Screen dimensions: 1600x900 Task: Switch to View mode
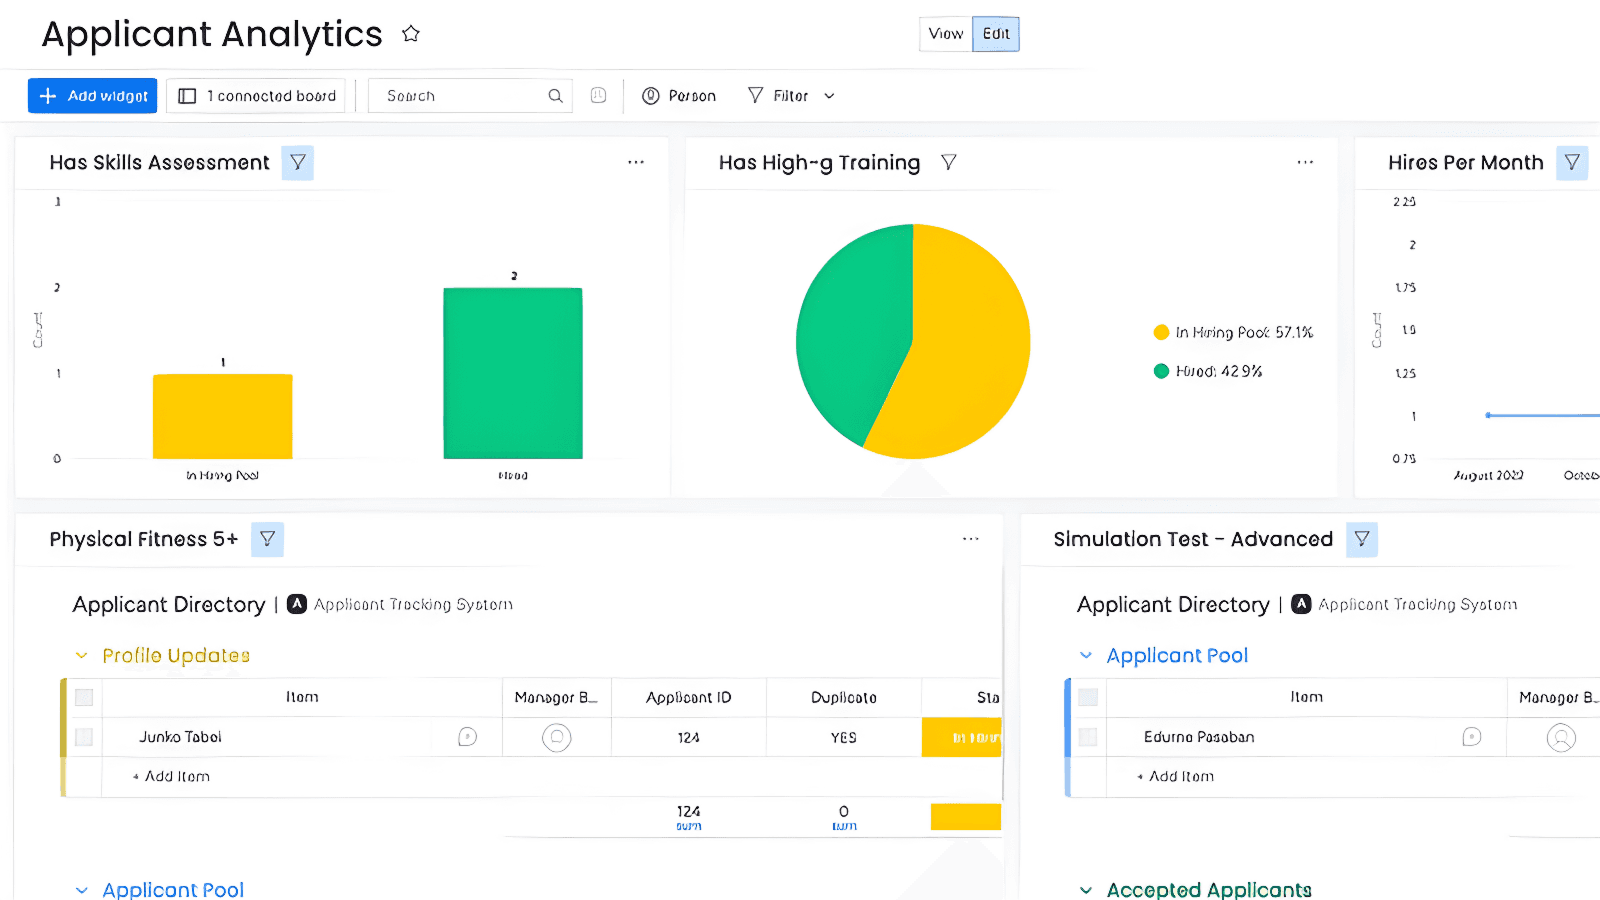pos(946,34)
